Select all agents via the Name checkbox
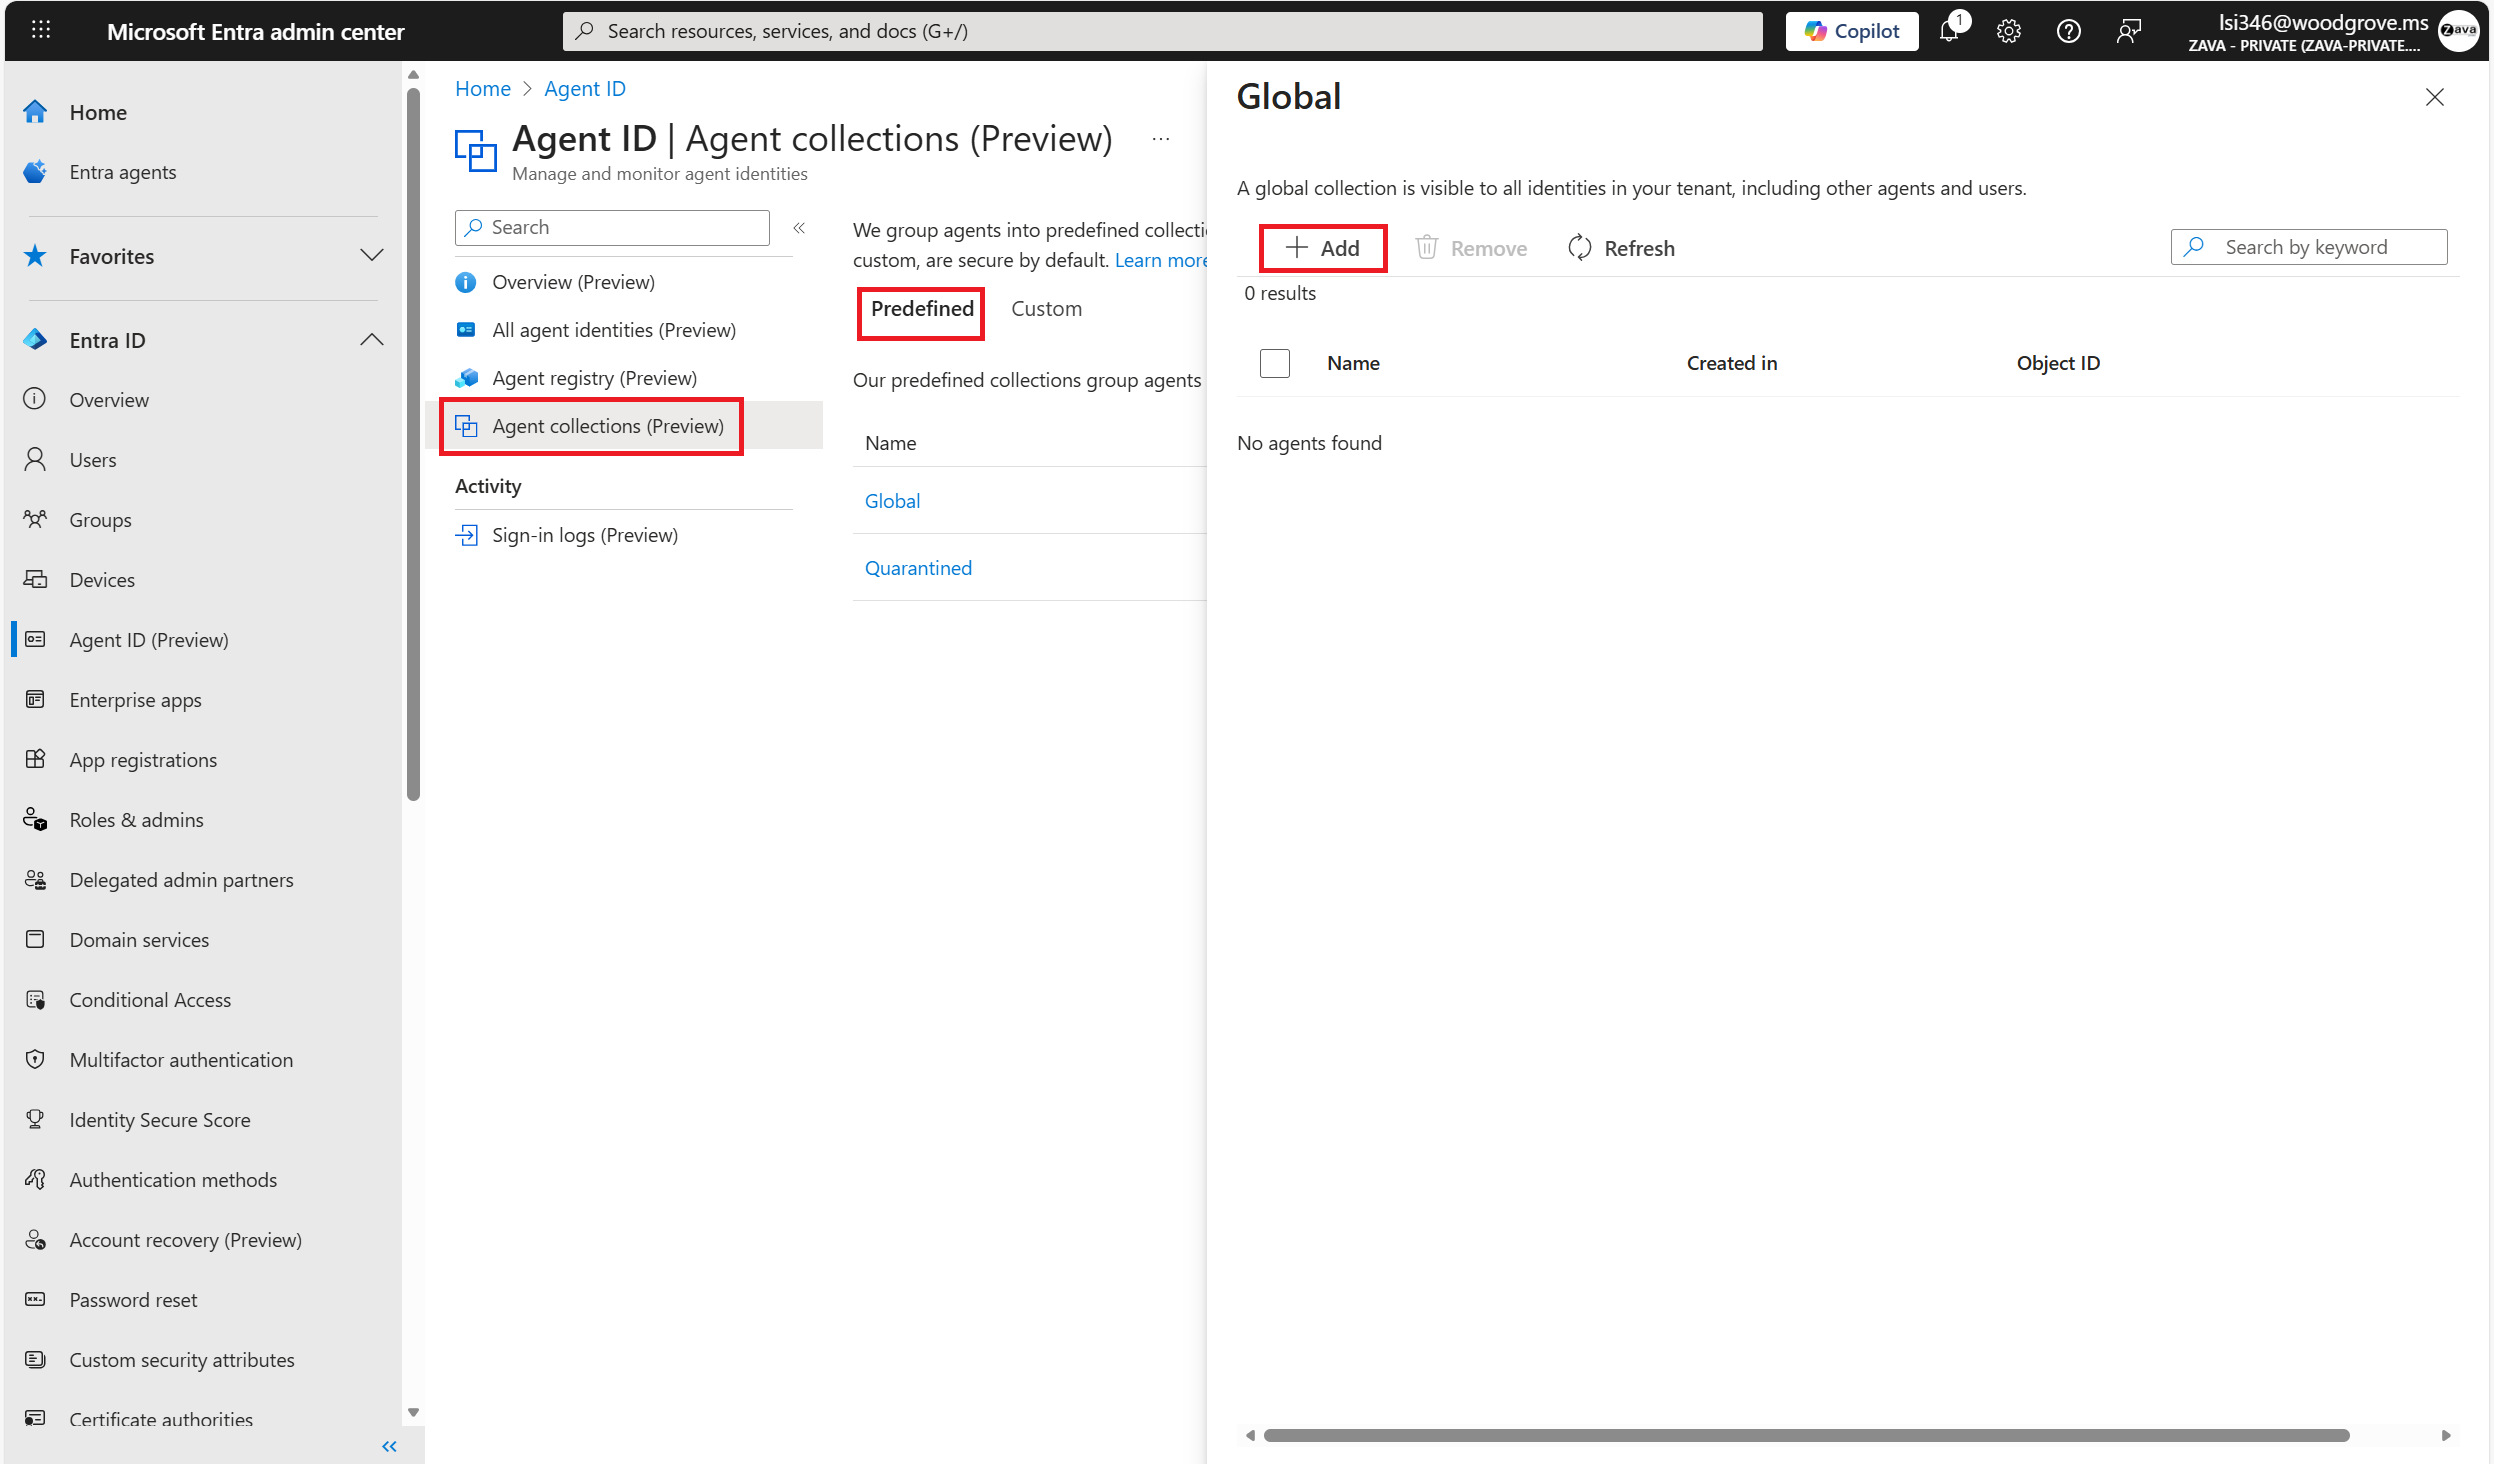The width and height of the screenshot is (2494, 1464). click(1274, 363)
